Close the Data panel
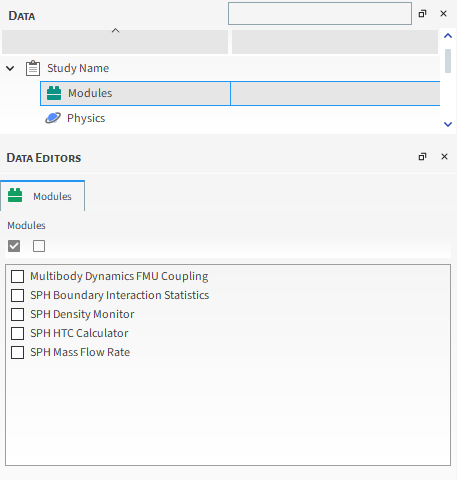 tap(443, 14)
